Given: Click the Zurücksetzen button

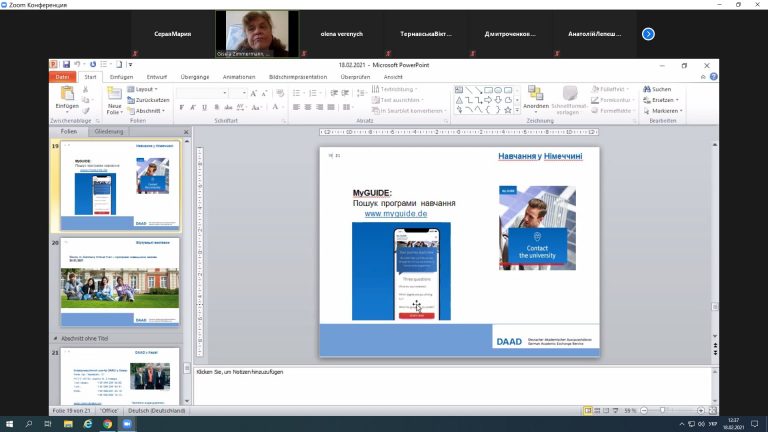Looking at the screenshot, I should (148, 100).
